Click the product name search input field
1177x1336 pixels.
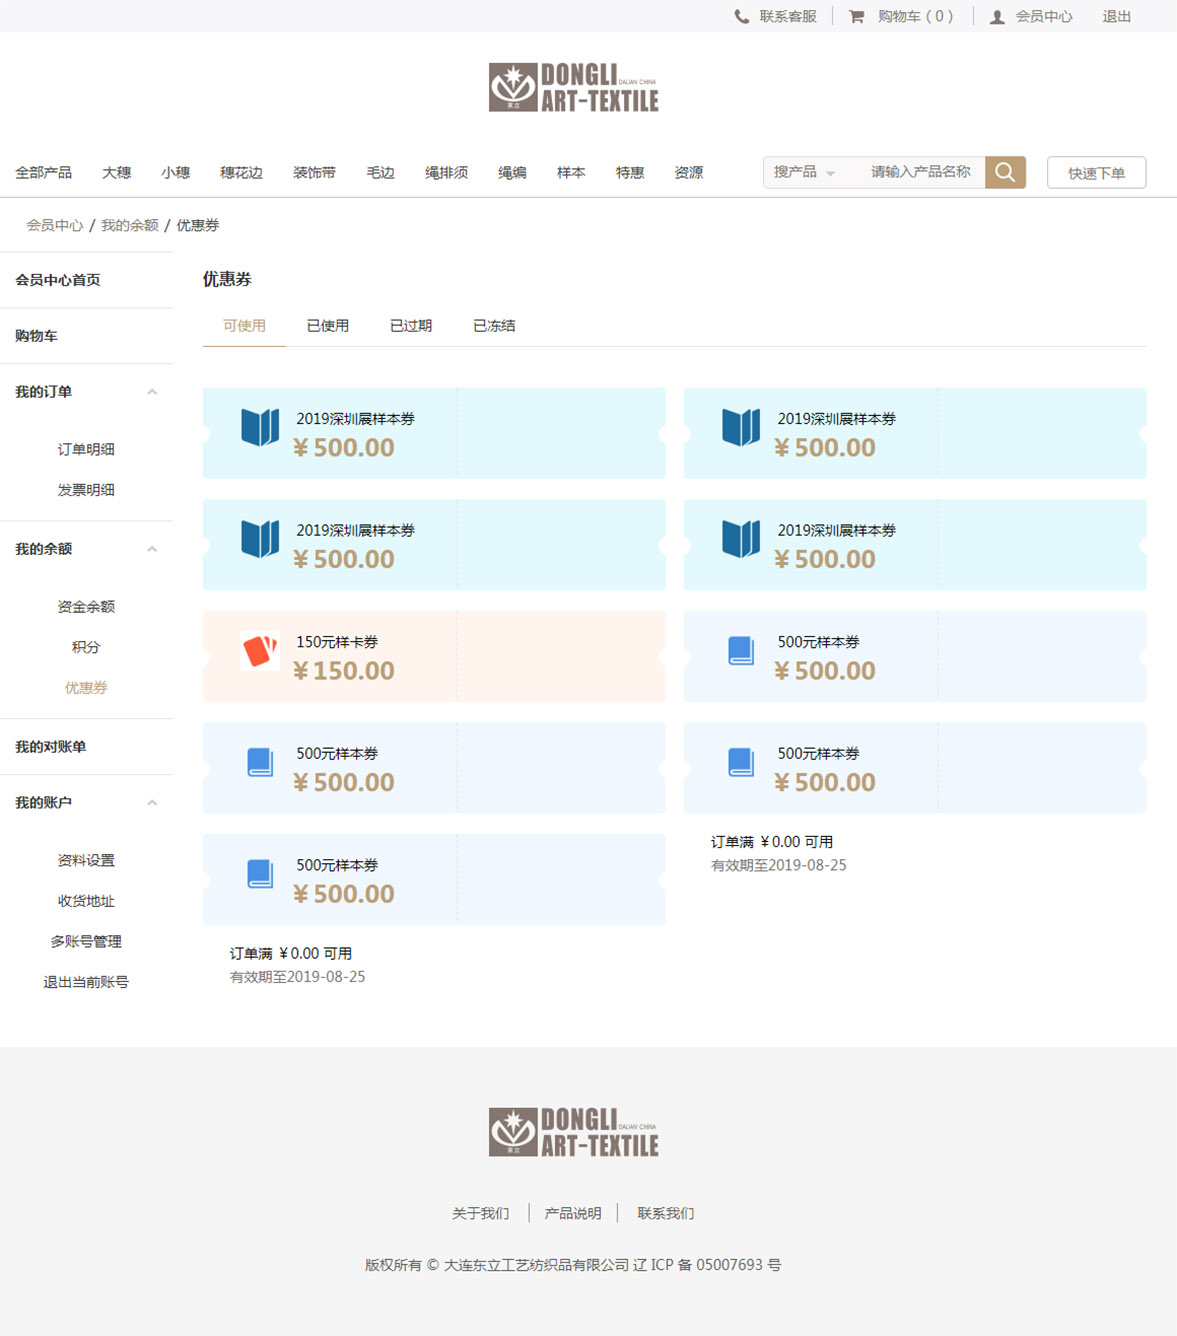click(x=920, y=172)
